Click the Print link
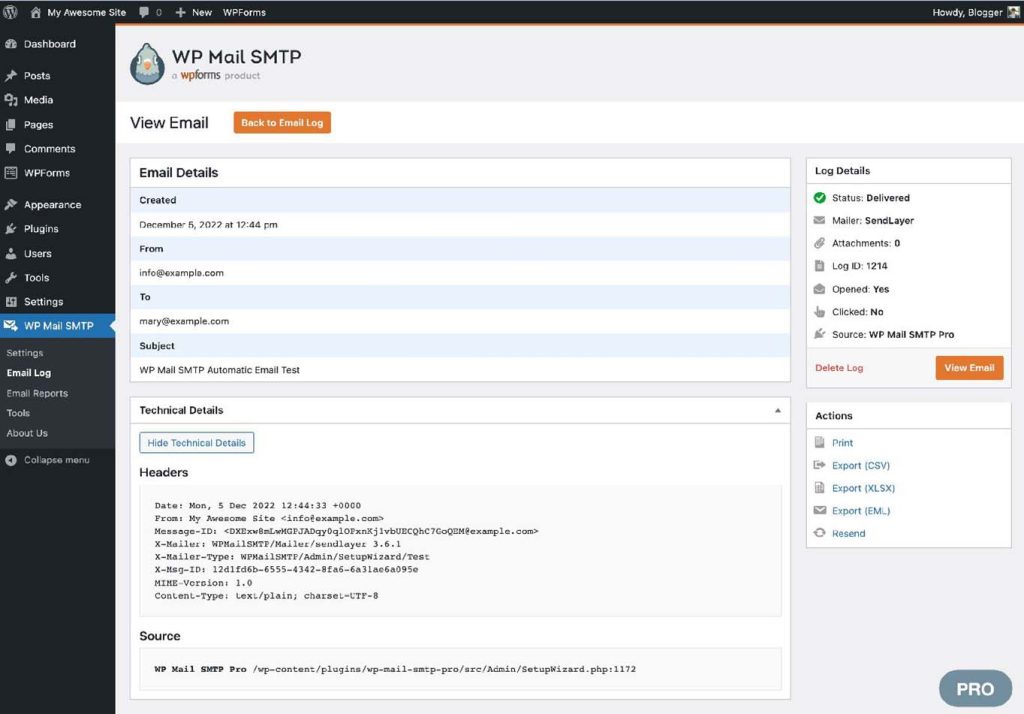 tap(842, 443)
